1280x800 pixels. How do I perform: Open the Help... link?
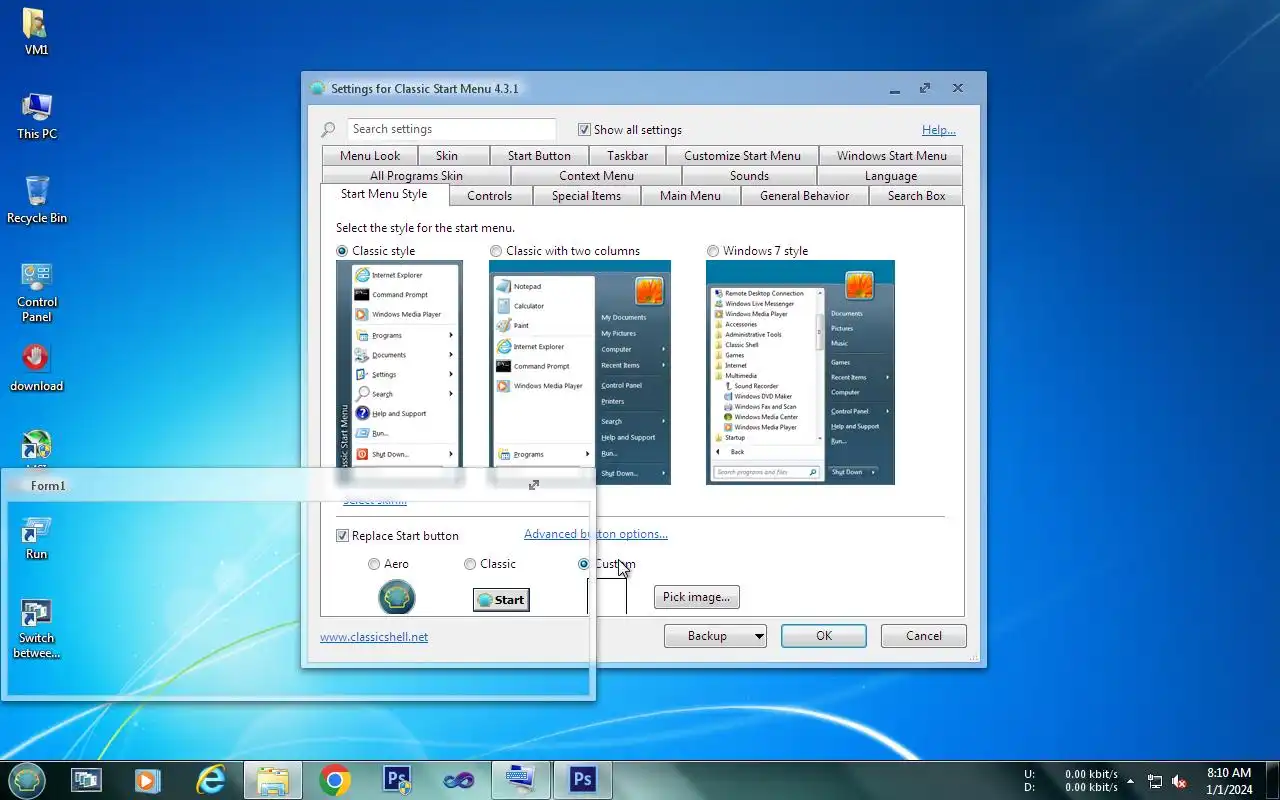(x=939, y=130)
